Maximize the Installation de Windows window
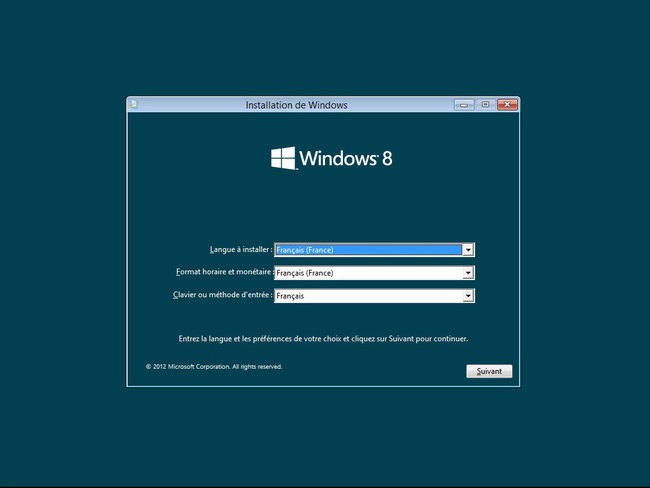 click(x=485, y=104)
